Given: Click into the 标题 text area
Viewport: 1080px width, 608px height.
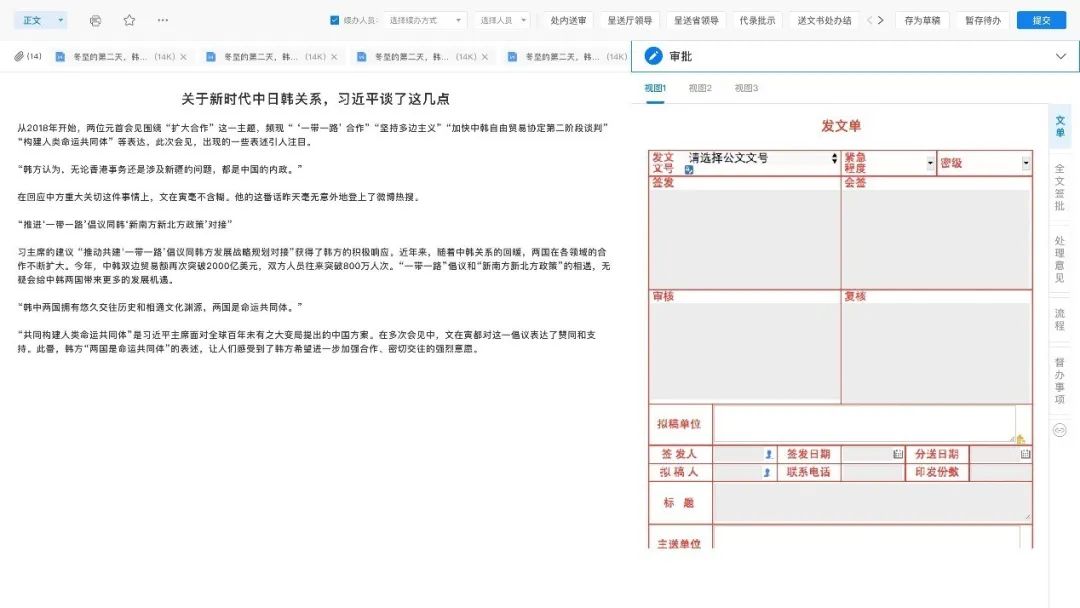Looking at the screenshot, I should [x=872, y=502].
